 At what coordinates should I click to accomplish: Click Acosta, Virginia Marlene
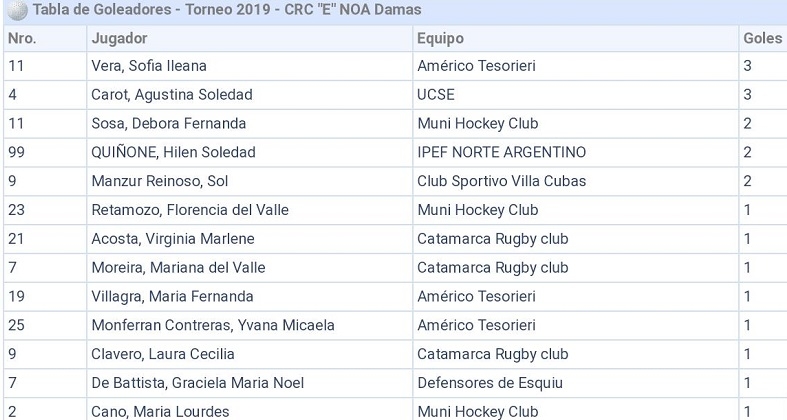pyautogui.click(x=173, y=239)
